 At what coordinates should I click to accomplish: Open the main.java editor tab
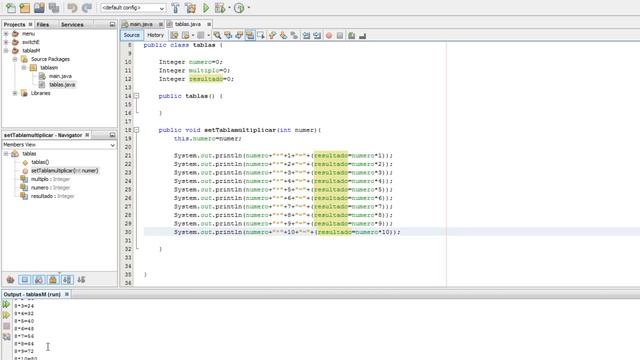click(x=141, y=24)
